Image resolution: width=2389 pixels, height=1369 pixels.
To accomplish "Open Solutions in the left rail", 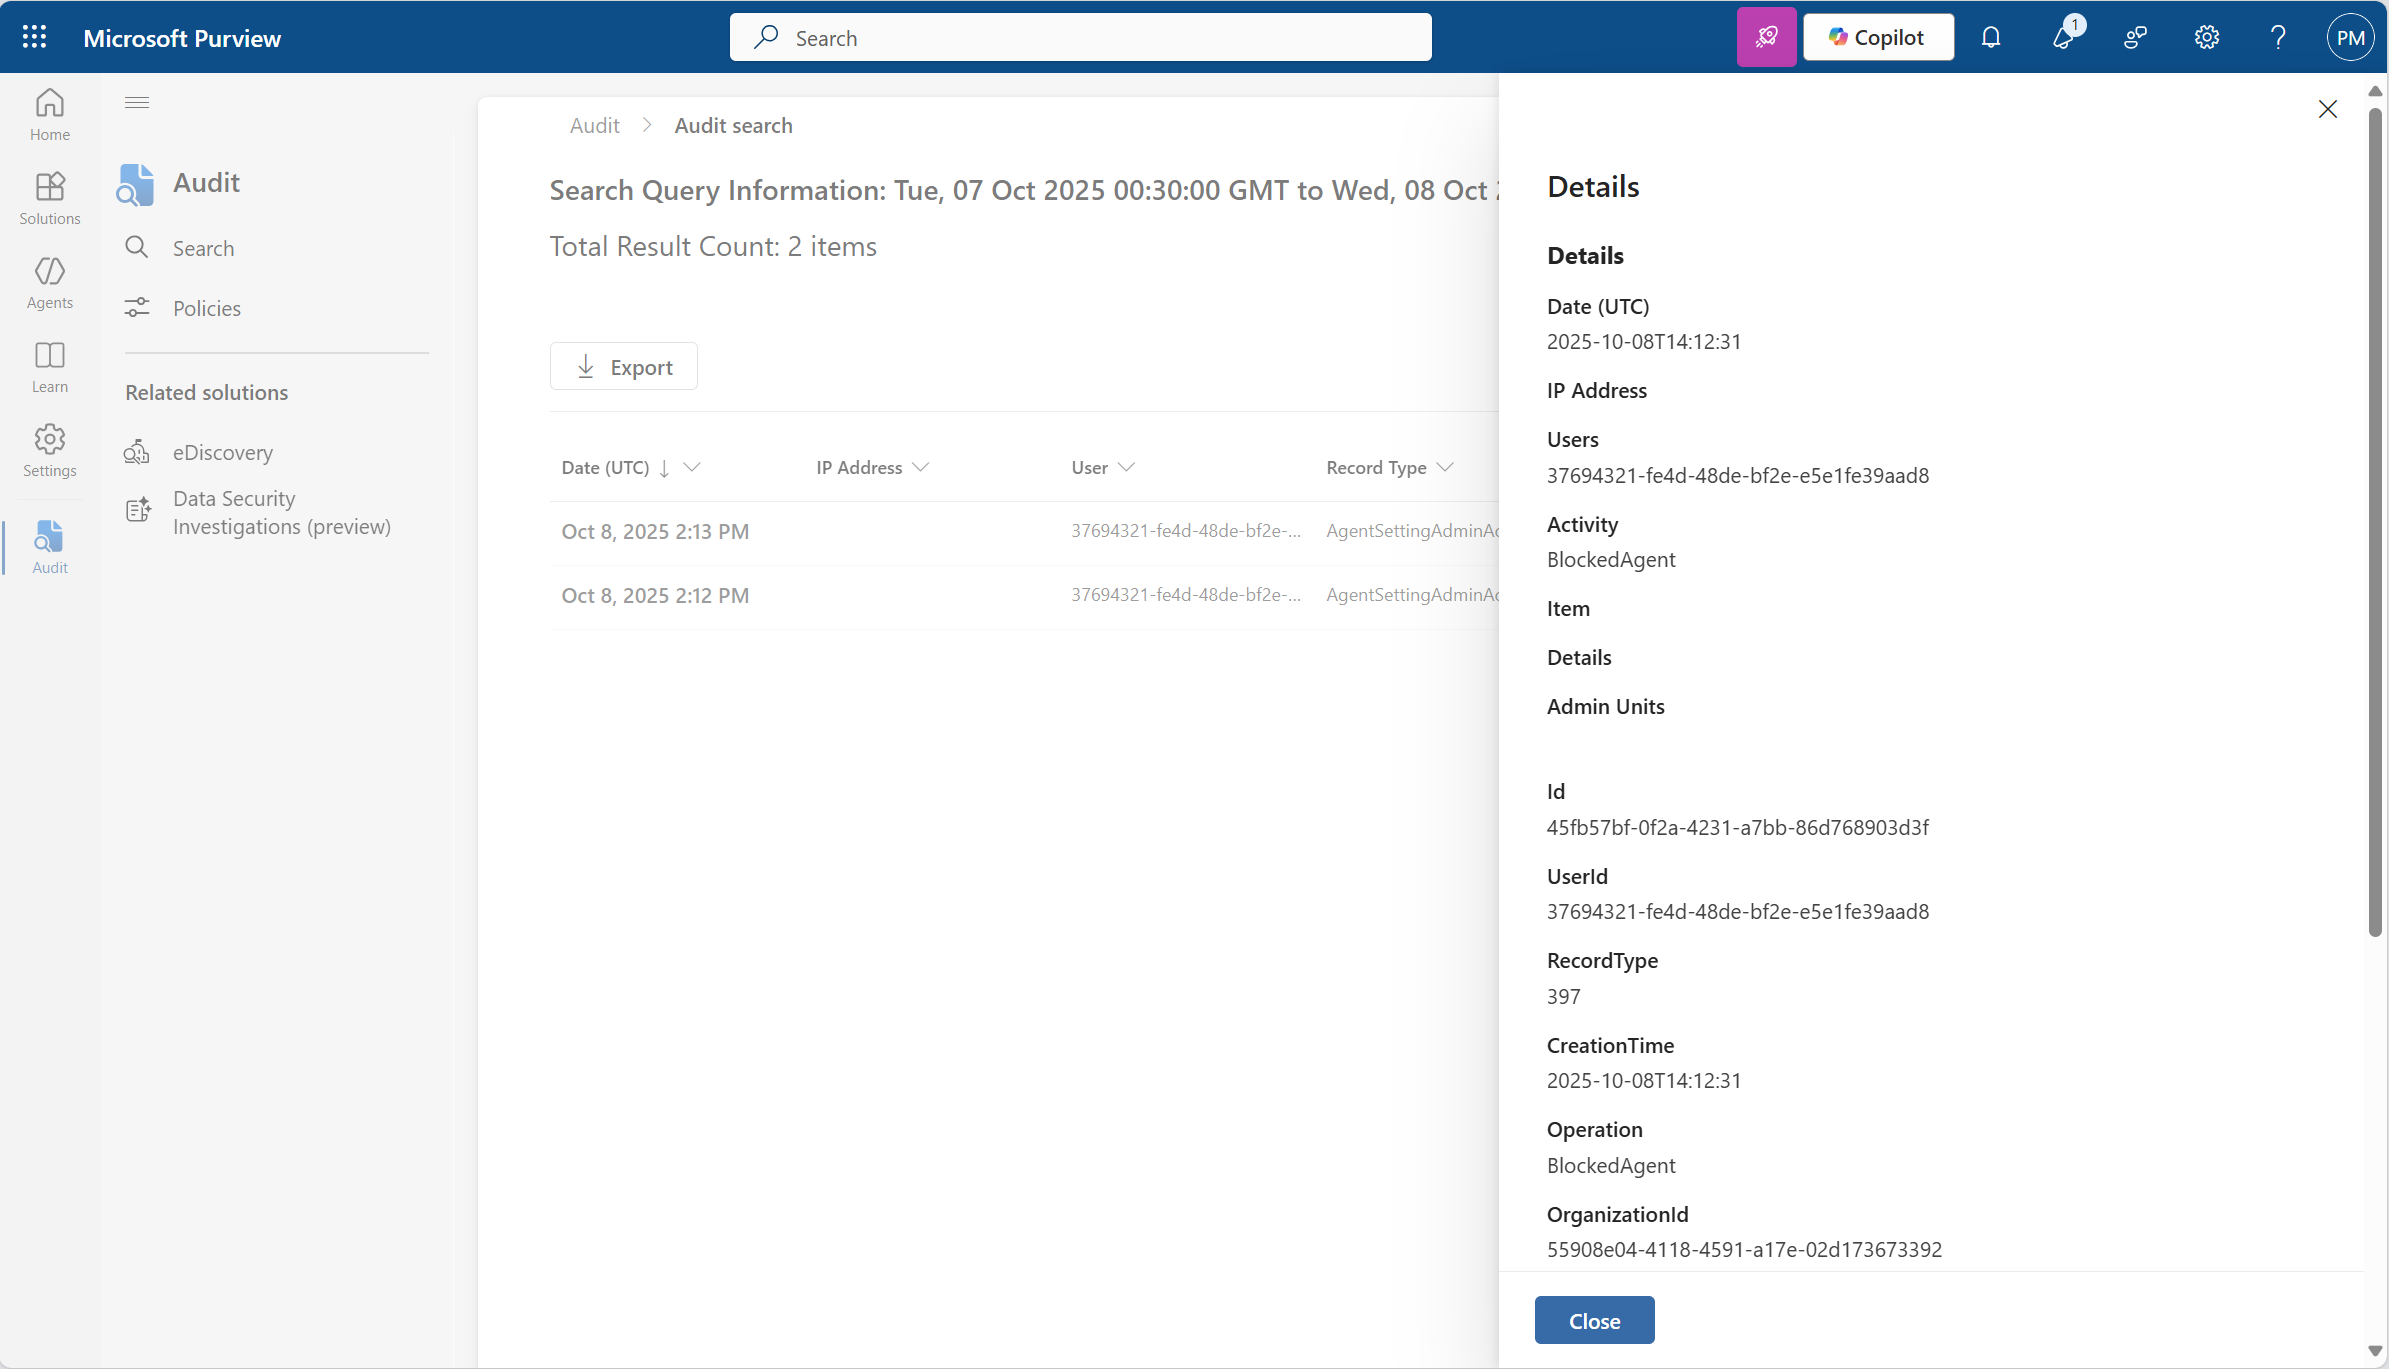I will [x=49, y=198].
